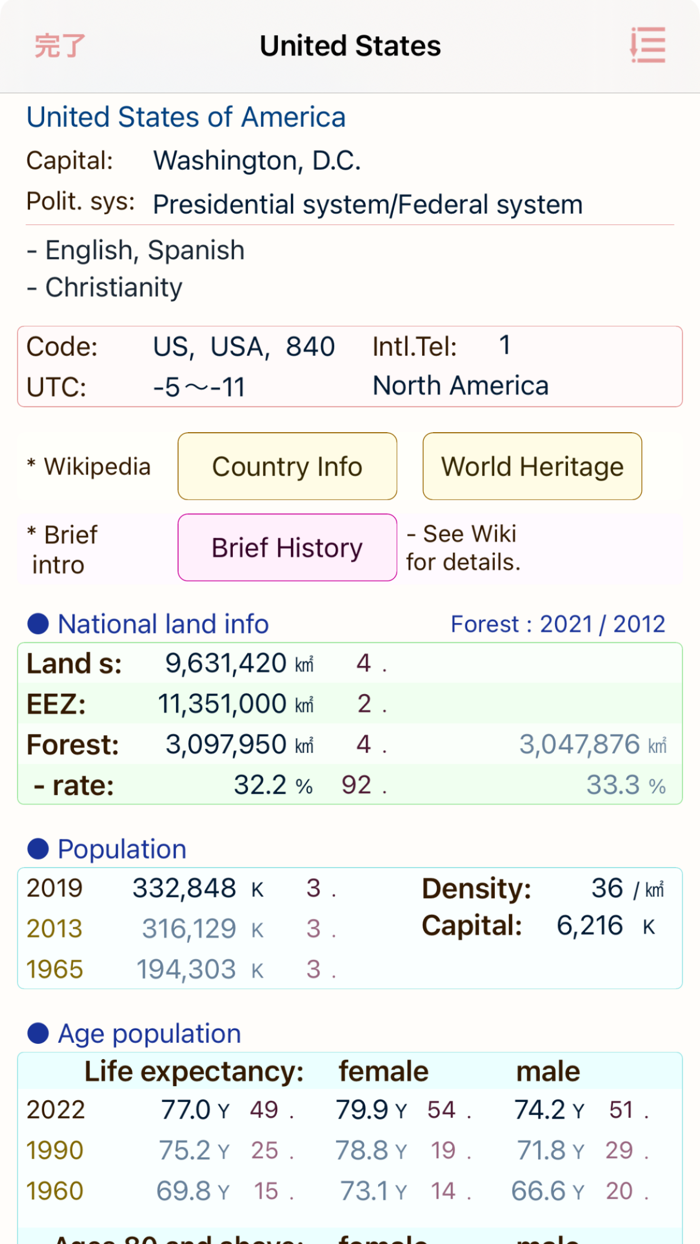Viewport: 700px width, 1244px height.
Task: Open the Forest 2021 / 2012 link
Action: [x=559, y=622]
